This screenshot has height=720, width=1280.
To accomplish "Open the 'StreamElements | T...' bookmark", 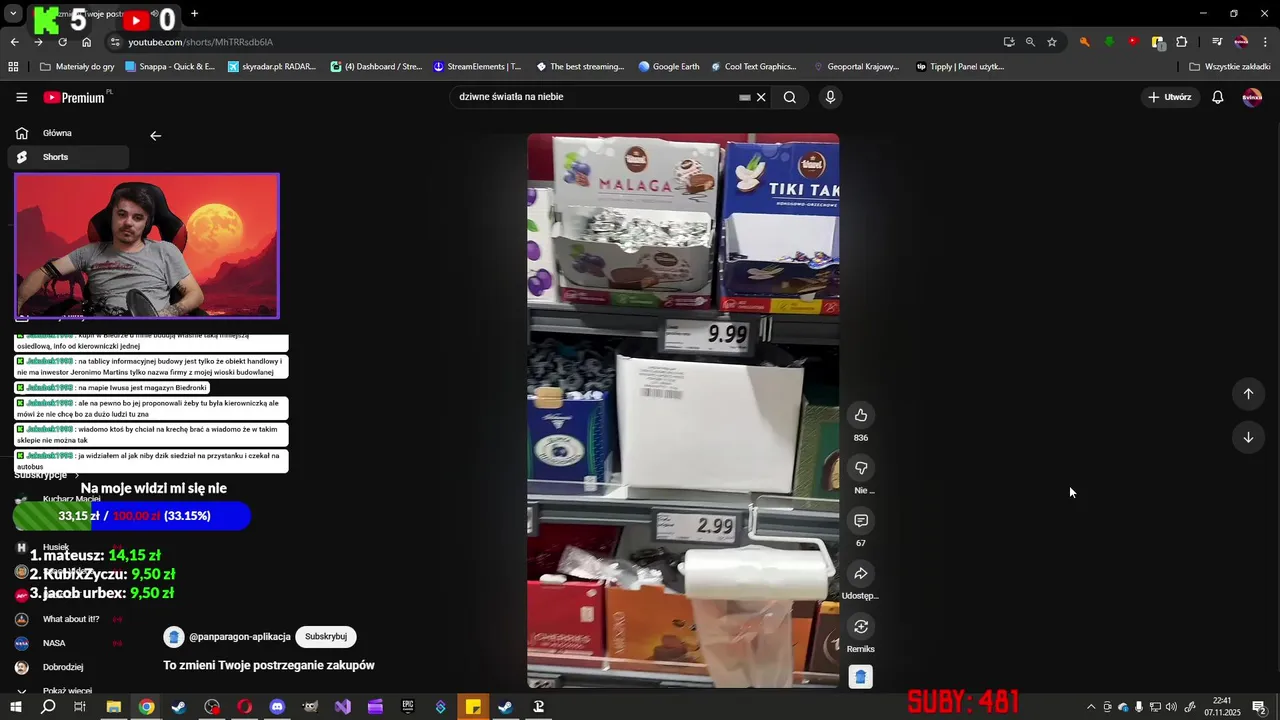I will (477, 67).
